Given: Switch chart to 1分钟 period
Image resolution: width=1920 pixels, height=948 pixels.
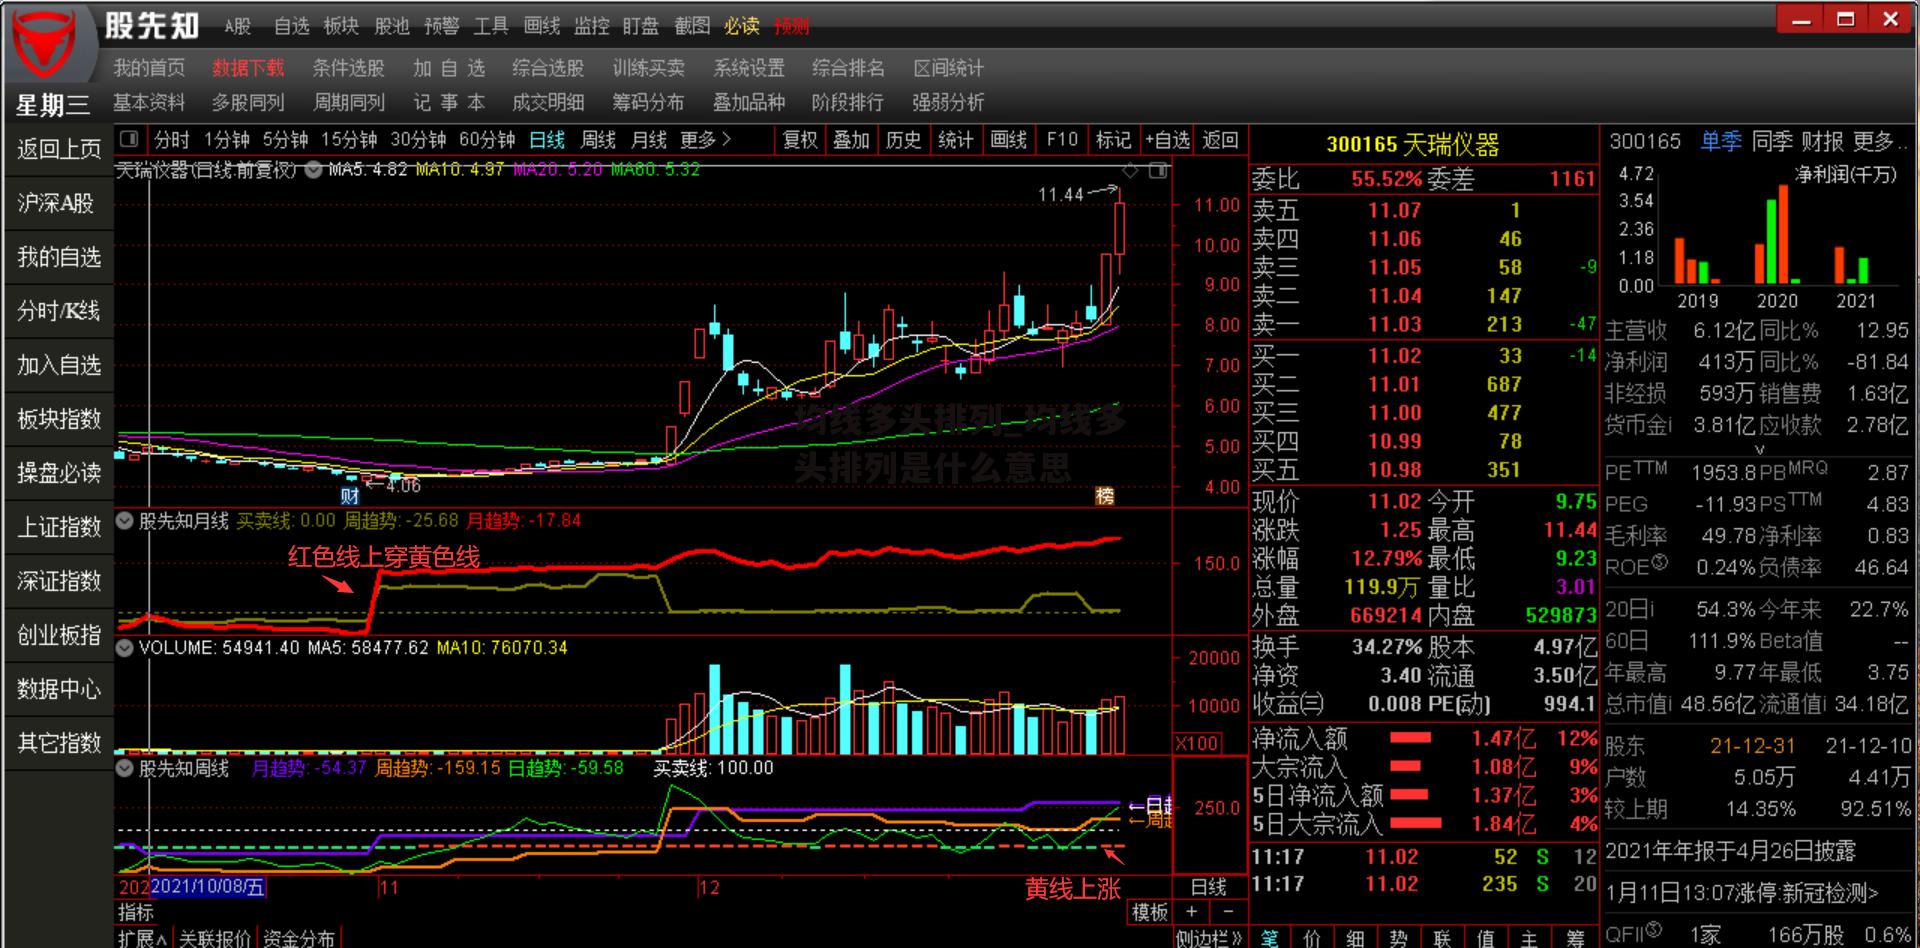Looking at the screenshot, I should pyautogui.click(x=226, y=140).
